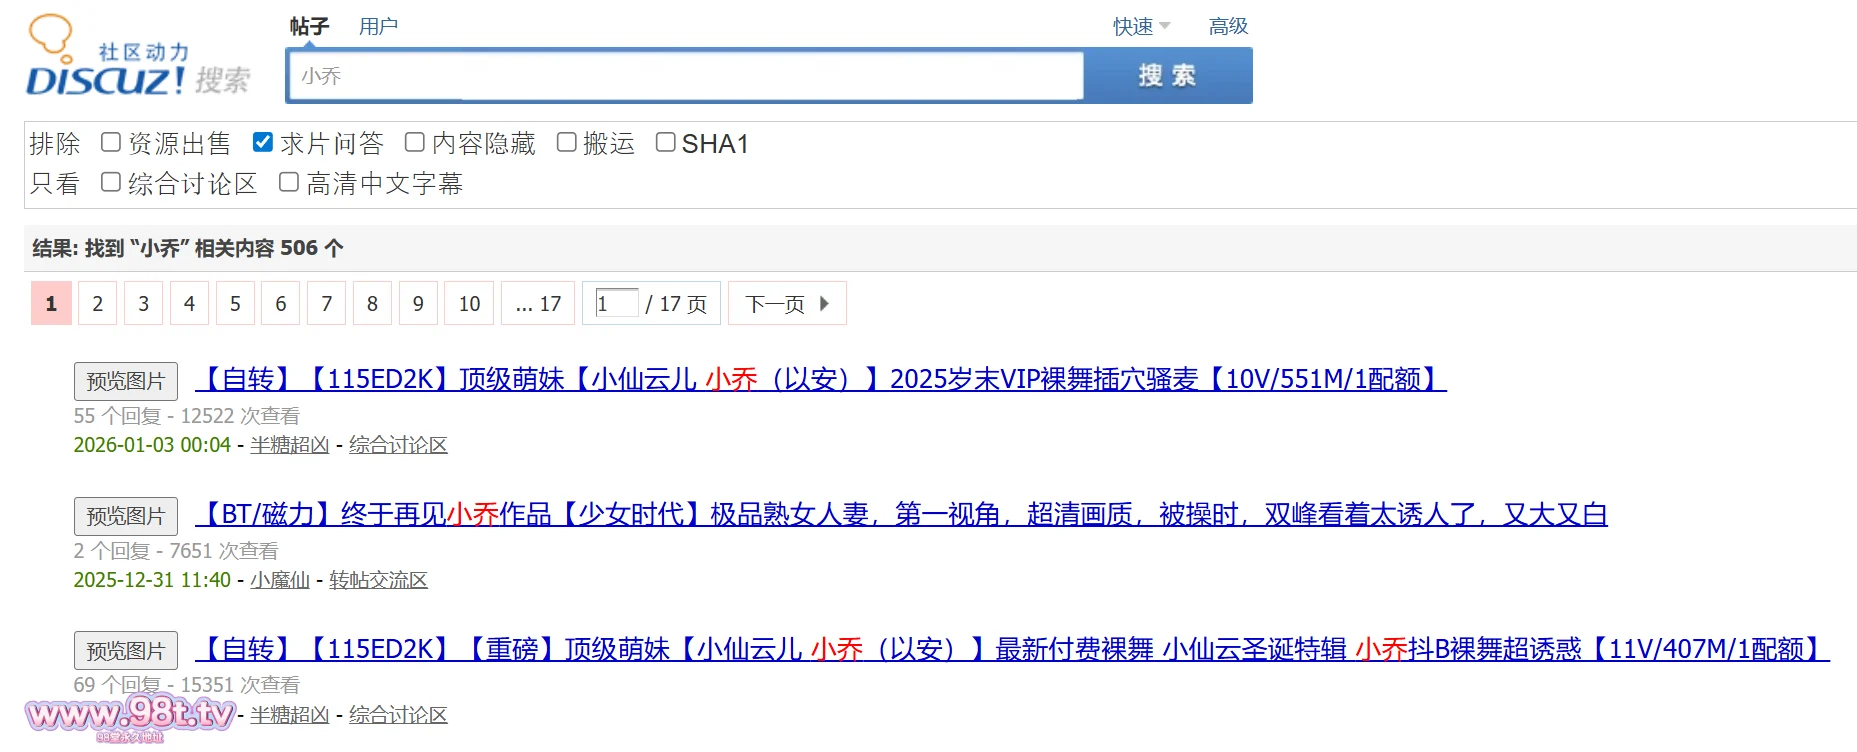1857x752 pixels.
Task: Open the 高级 search link
Action: 1228,27
